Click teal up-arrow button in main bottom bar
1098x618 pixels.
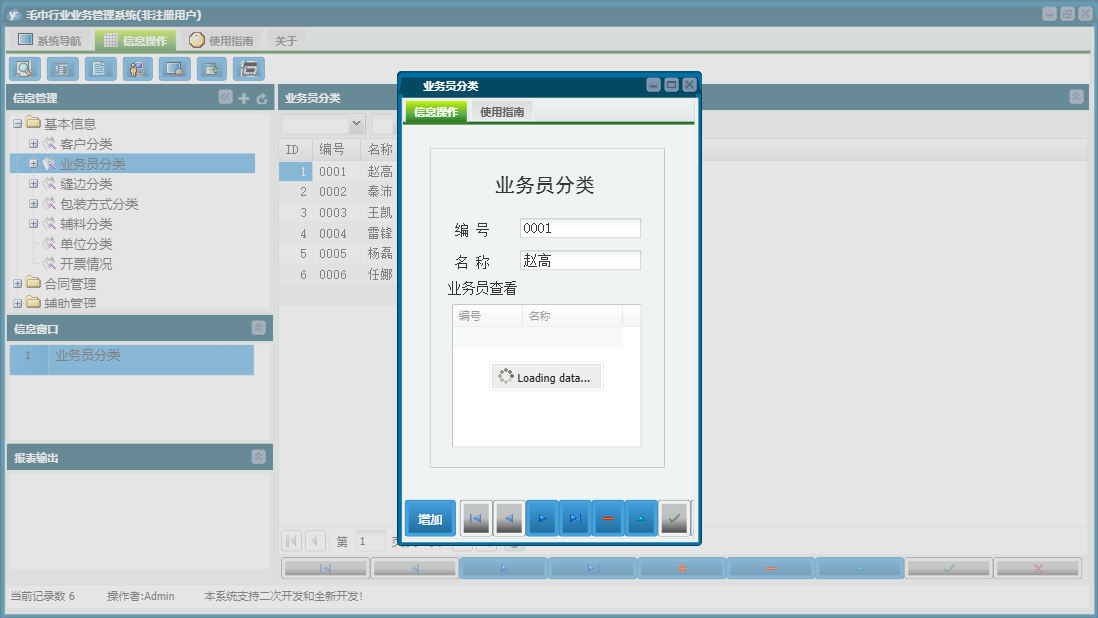point(859,568)
